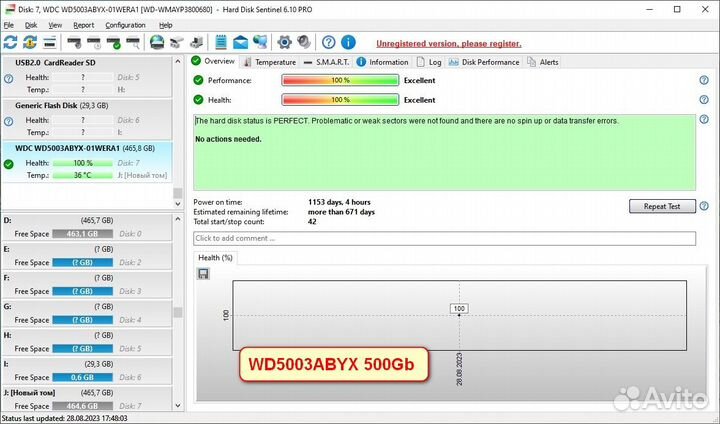Click the status bar last updated text
720x424 pixels.
(65, 418)
